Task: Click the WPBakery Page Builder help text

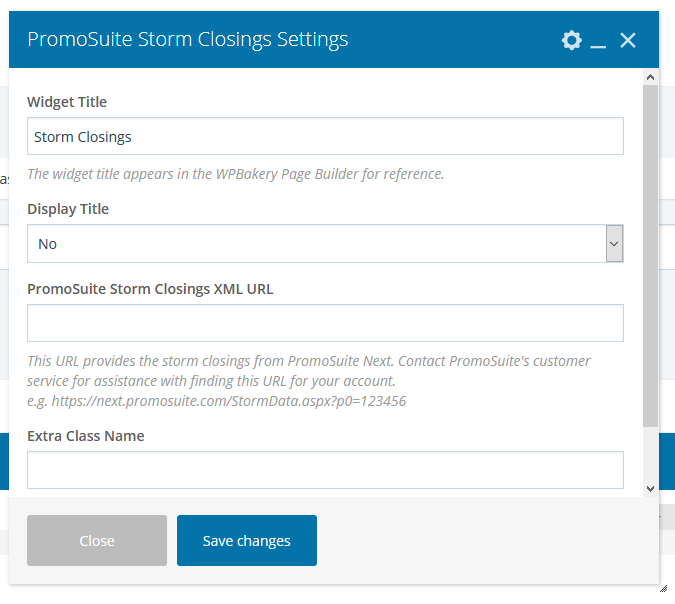Action: tap(235, 174)
